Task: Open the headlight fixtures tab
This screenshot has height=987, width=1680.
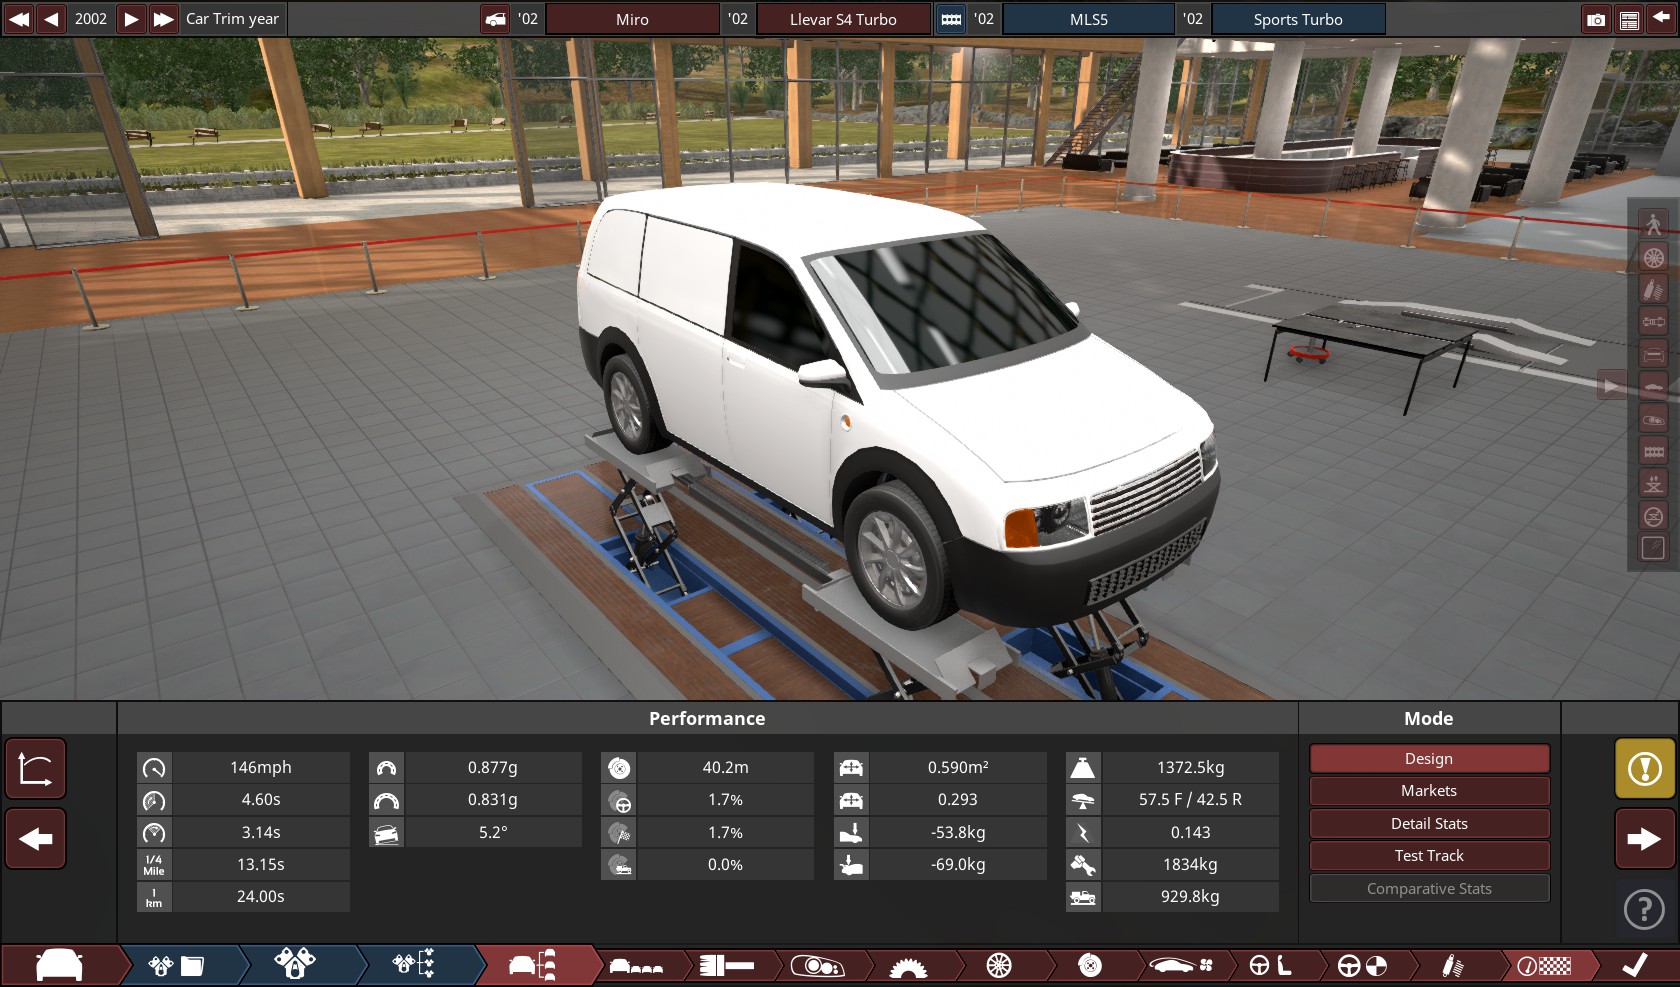Action: [817, 965]
